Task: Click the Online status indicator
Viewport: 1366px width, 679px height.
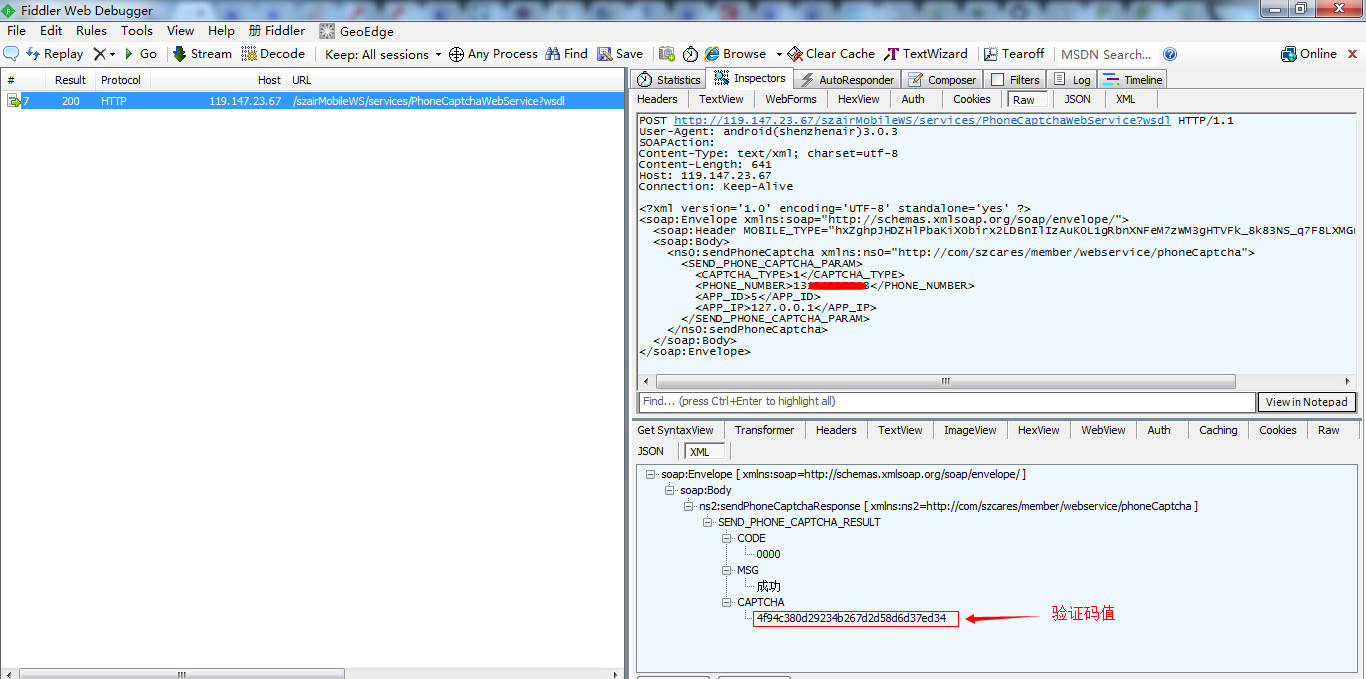Action: coord(1309,54)
